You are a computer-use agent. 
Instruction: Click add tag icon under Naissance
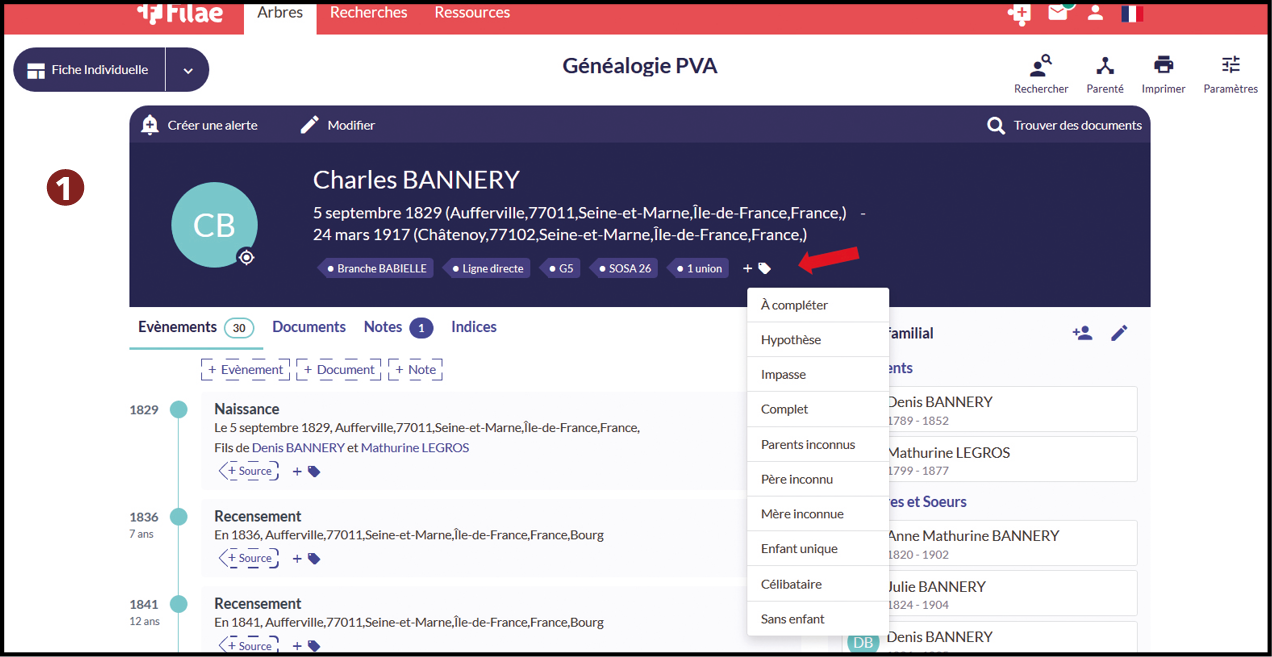click(306, 471)
